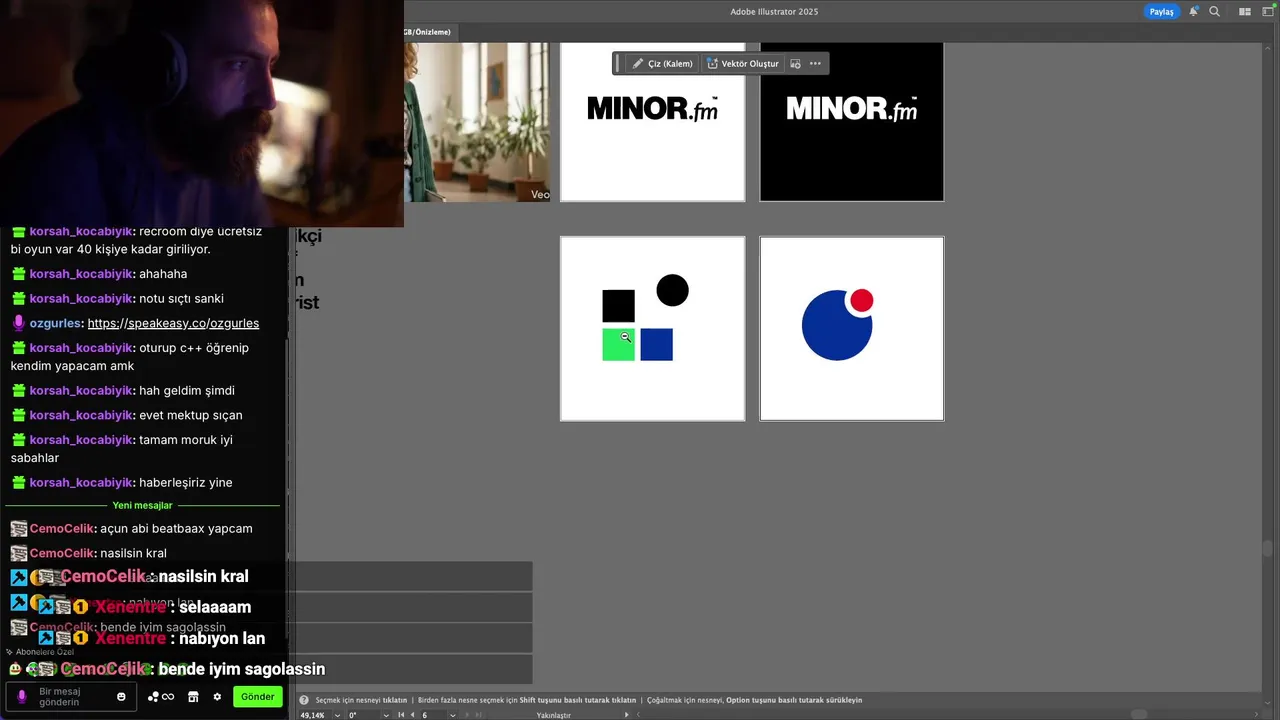The image size is (1280, 720).
Task: Open the notifications bell icon
Action: click(1193, 12)
